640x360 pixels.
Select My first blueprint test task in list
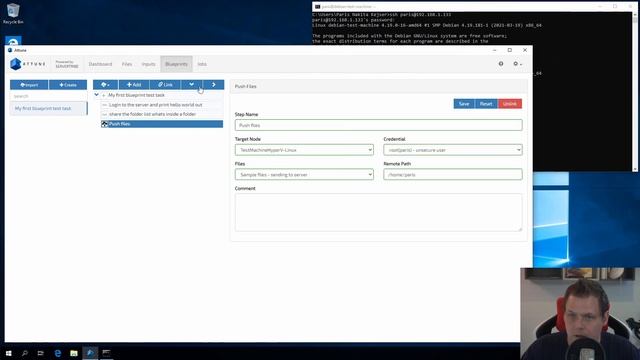pos(48,109)
